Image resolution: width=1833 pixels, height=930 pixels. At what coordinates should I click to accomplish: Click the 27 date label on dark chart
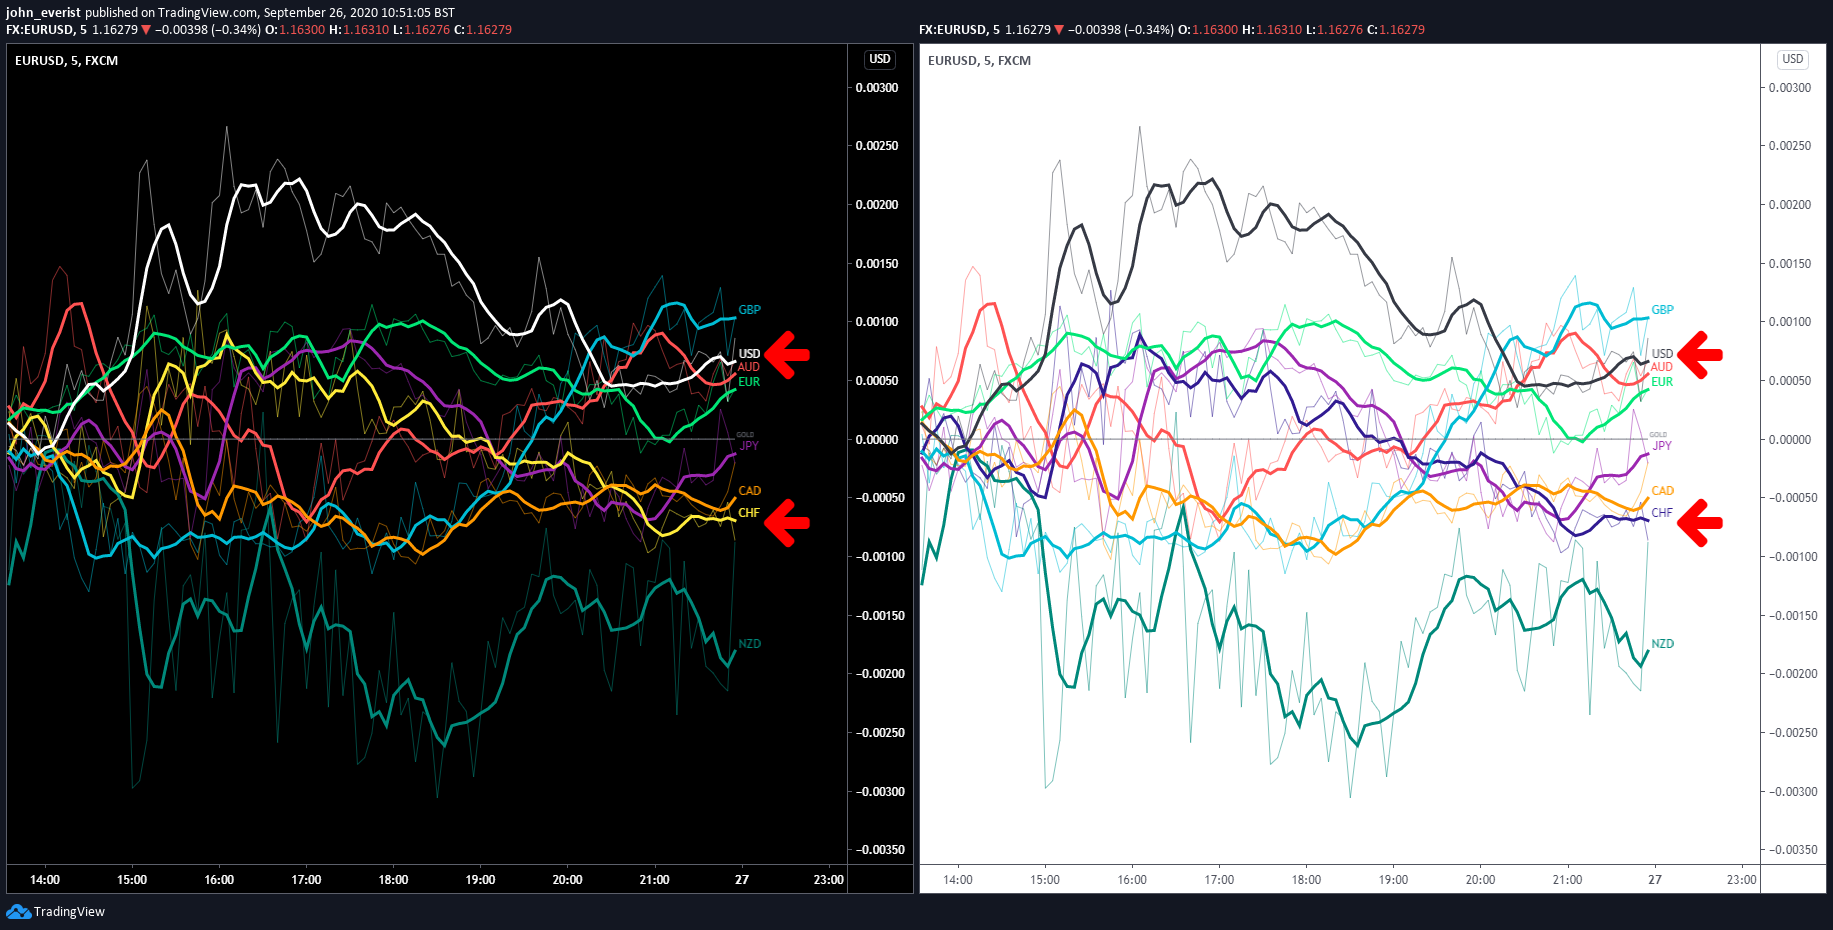[x=742, y=880]
